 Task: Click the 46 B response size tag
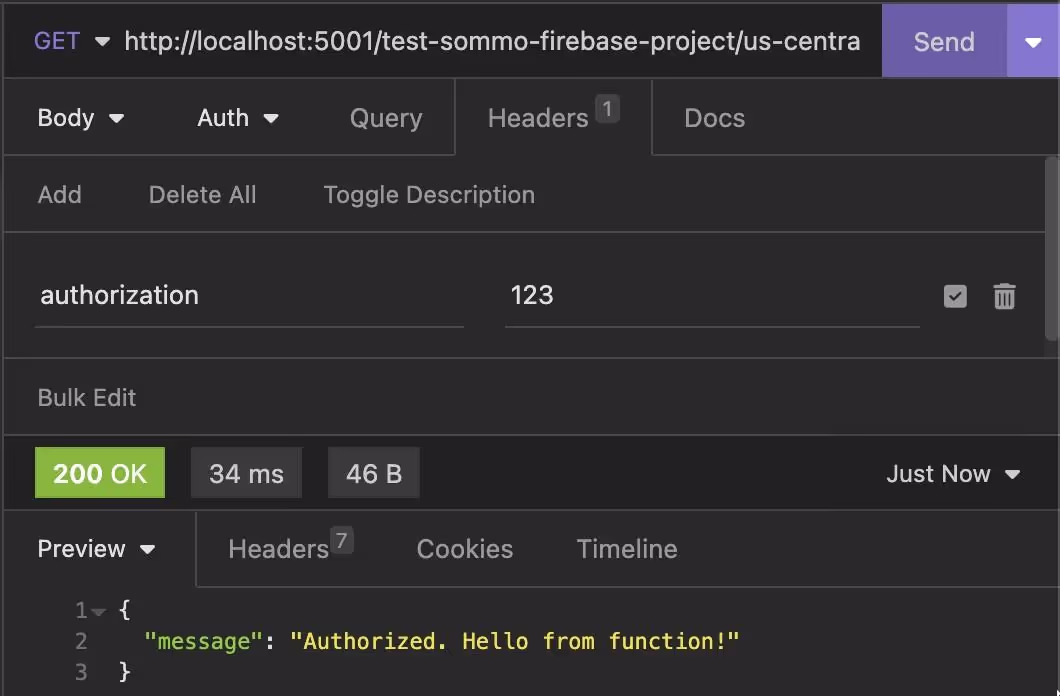click(374, 472)
